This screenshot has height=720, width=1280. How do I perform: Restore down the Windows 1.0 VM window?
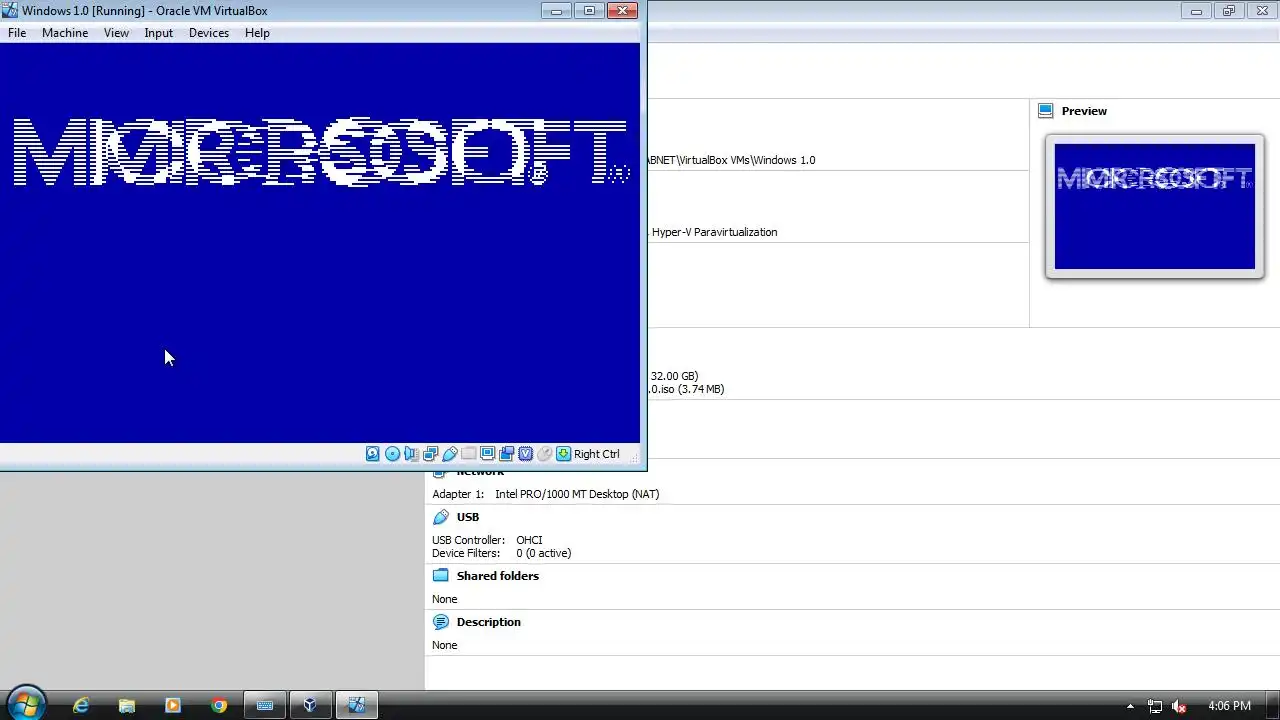(590, 11)
